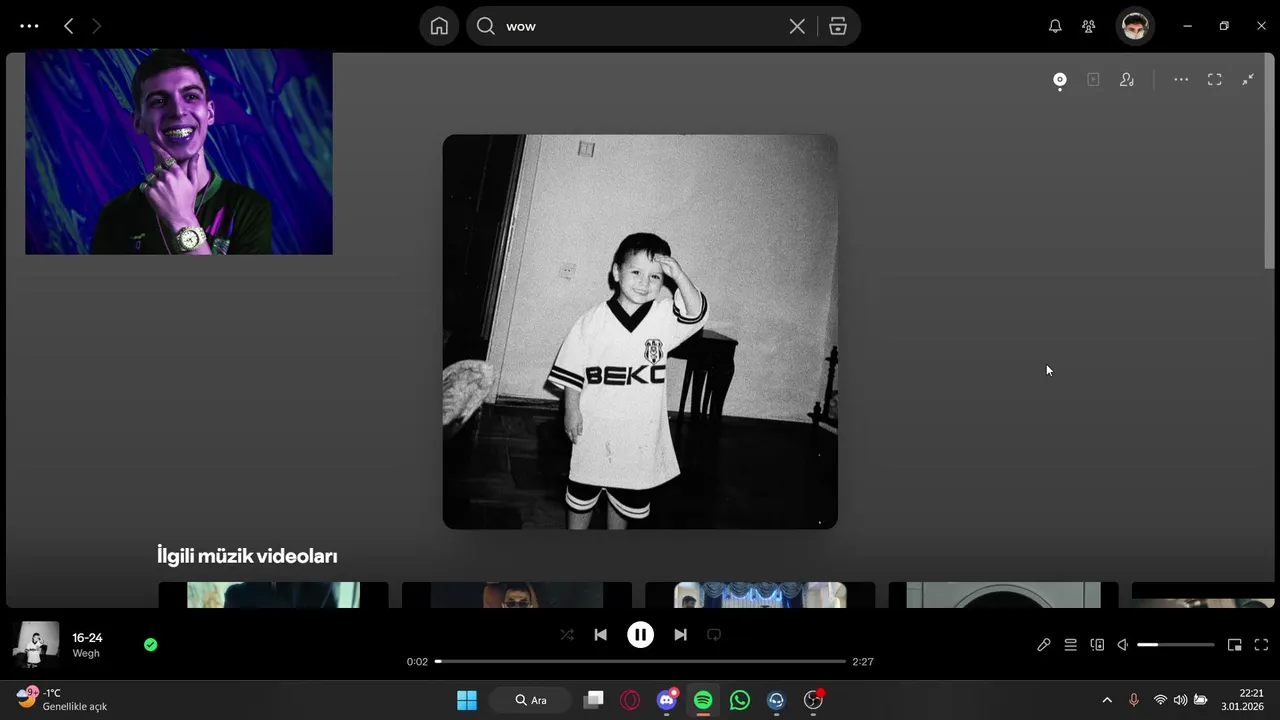Open OBS Studio from the taskbar
Screen dimensions: 1280x720
coord(813,700)
